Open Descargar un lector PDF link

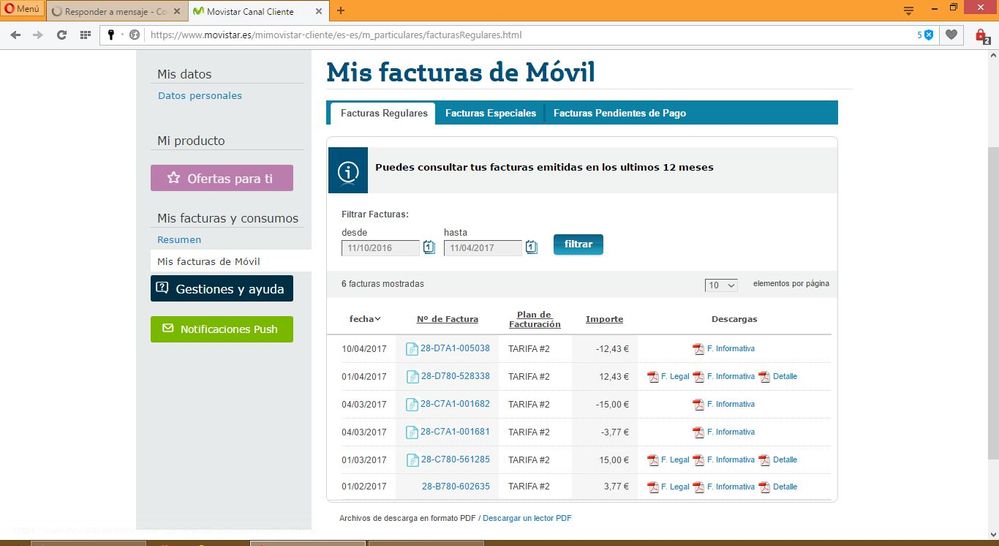point(527,518)
